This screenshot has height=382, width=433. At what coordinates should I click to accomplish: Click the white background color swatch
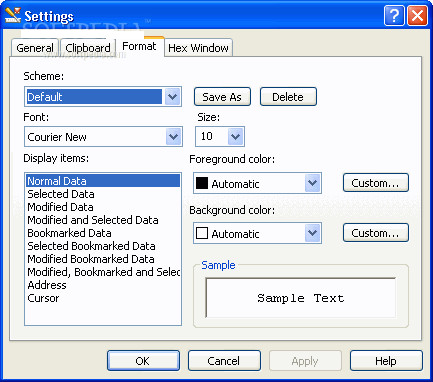[x=202, y=233]
